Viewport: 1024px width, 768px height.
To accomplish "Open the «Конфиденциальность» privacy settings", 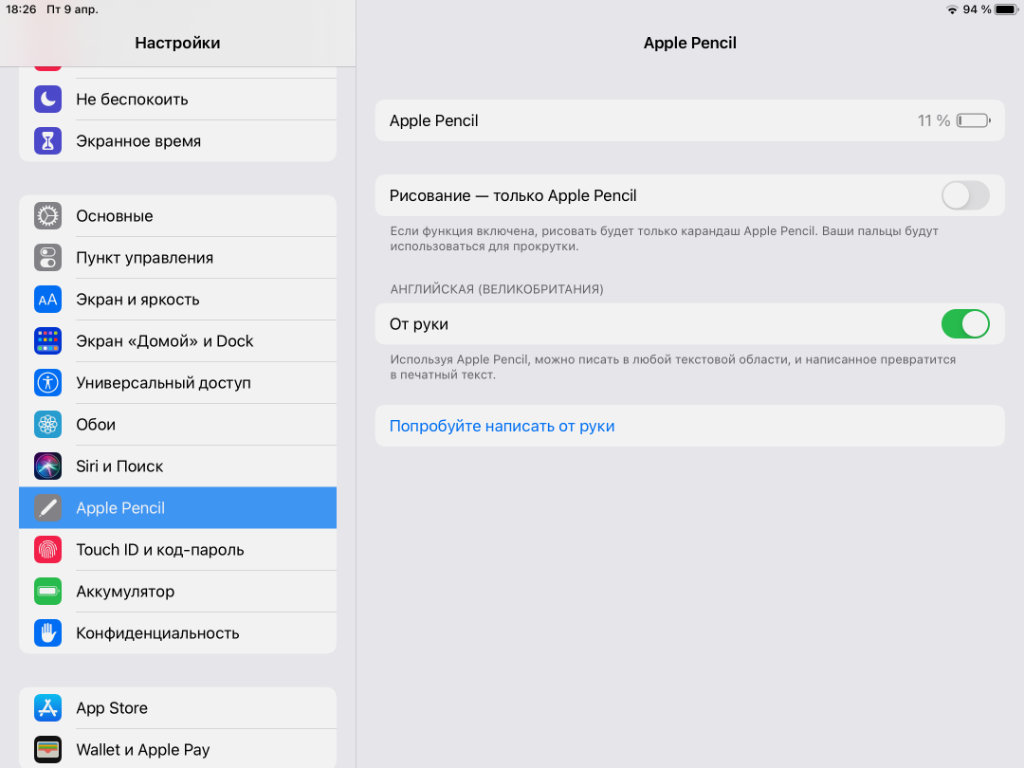I will 178,633.
